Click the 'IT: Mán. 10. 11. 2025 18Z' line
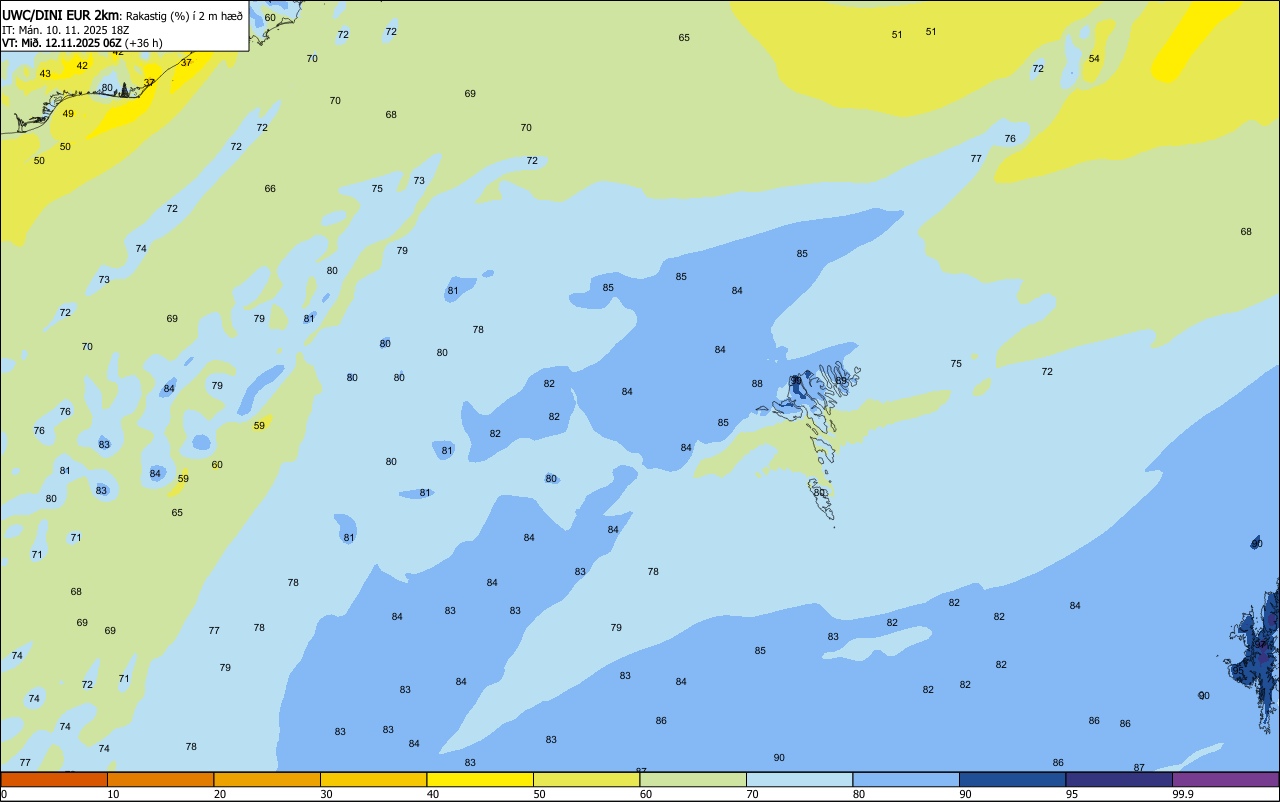 pyautogui.click(x=65, y=29)
